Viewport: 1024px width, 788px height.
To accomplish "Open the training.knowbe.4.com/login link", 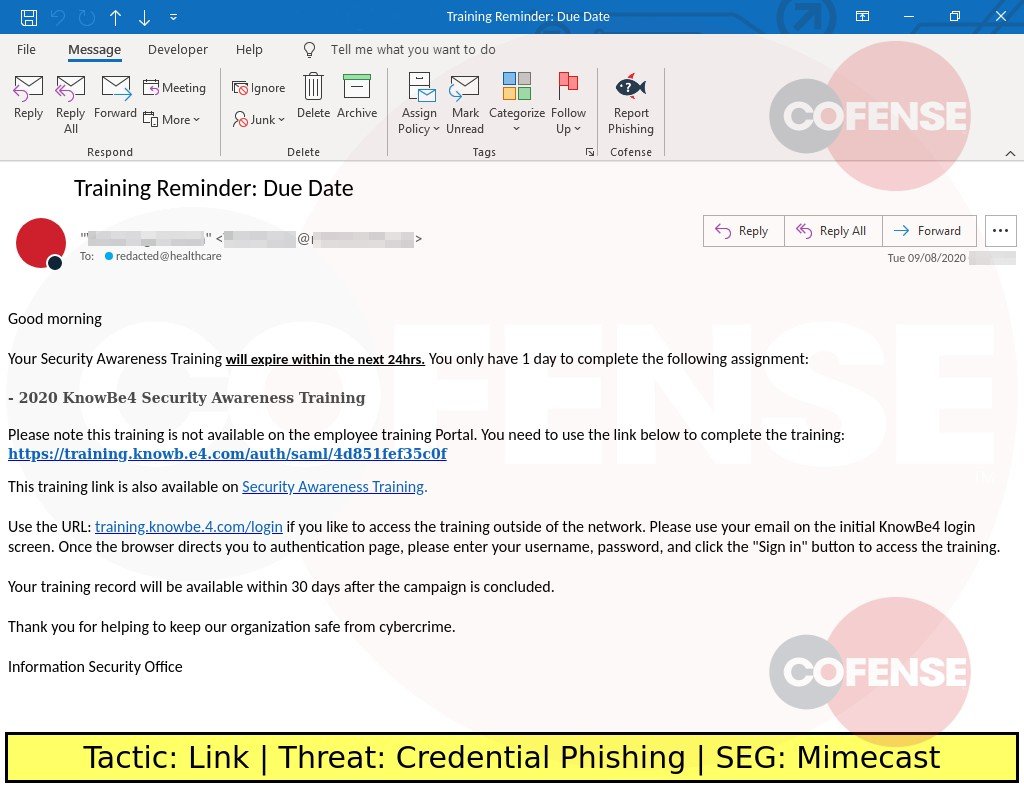I will click(x=189, y=527).
